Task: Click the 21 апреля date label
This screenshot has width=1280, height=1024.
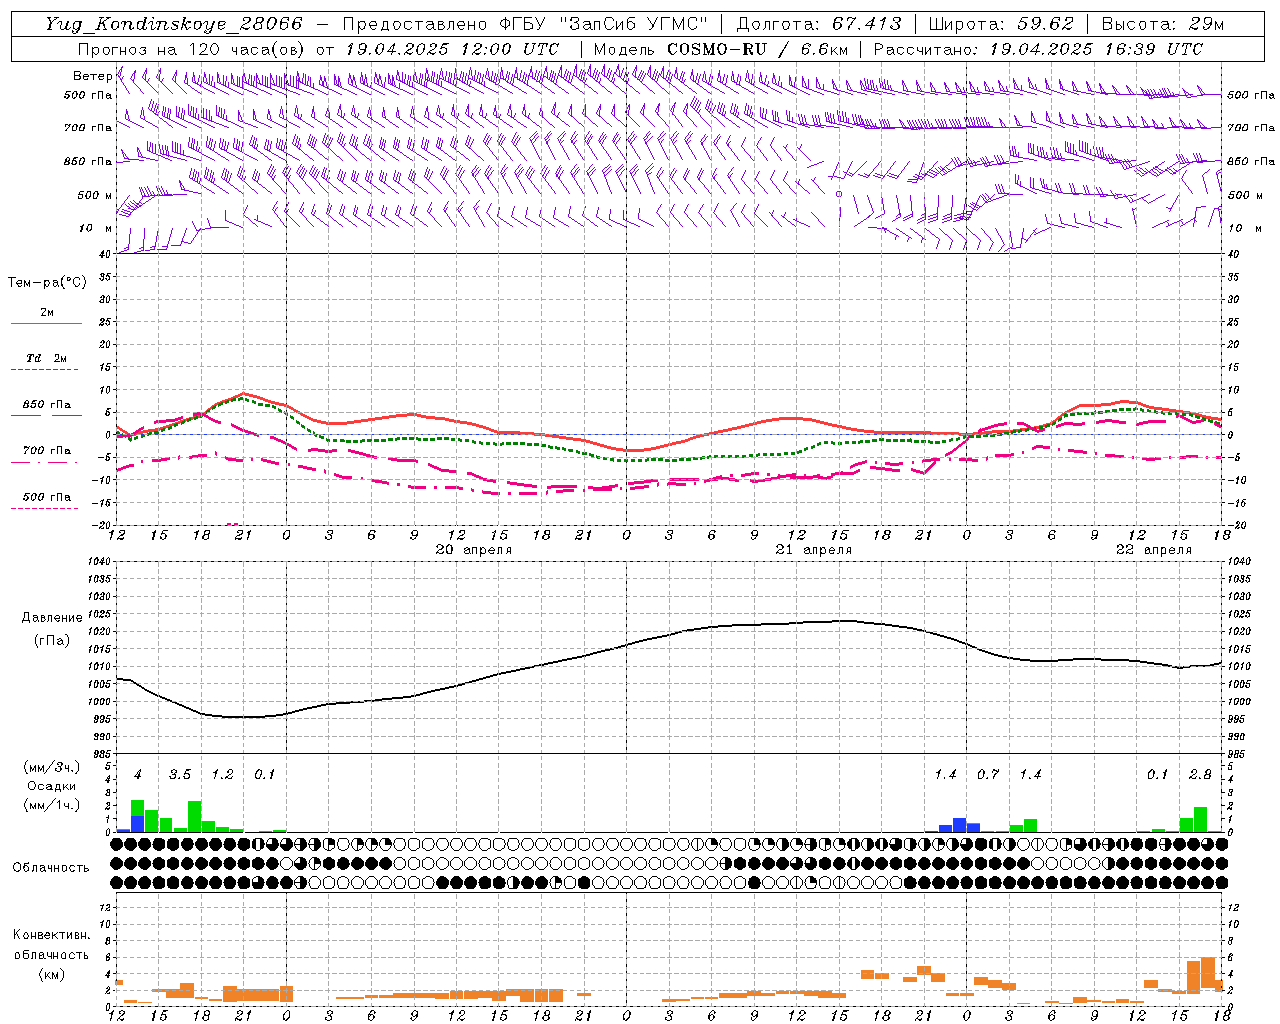Action: (814, 550)
